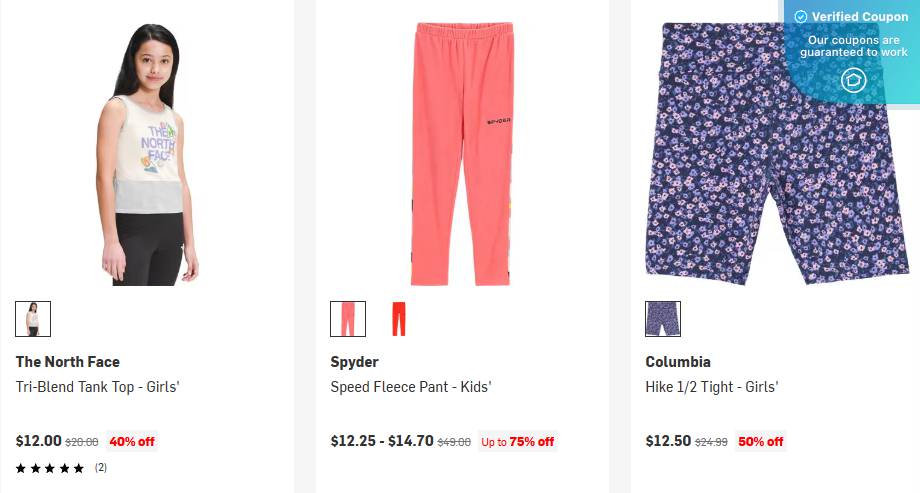Click the Spyder brand name
Image resolution: width=920 pixels, height=493 pixels.
pyautogui.click(x=354, y=362)
